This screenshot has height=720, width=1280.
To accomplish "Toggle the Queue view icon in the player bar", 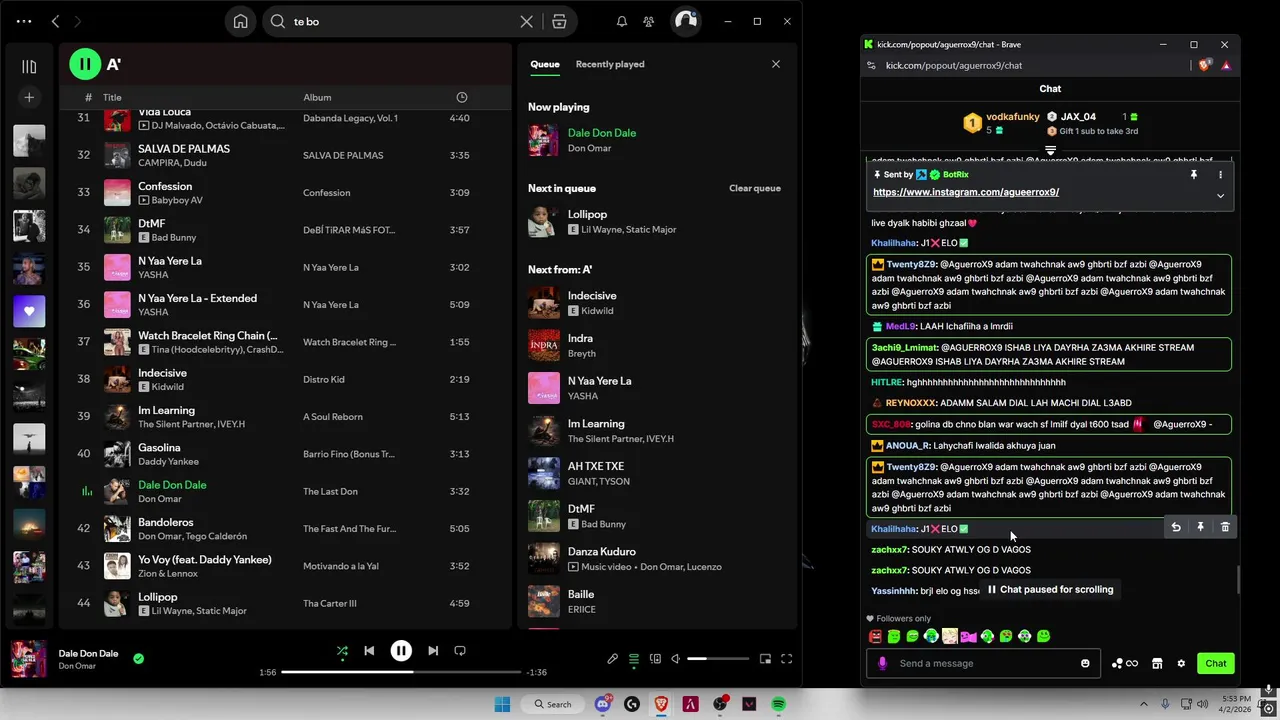I will (634, 659).
